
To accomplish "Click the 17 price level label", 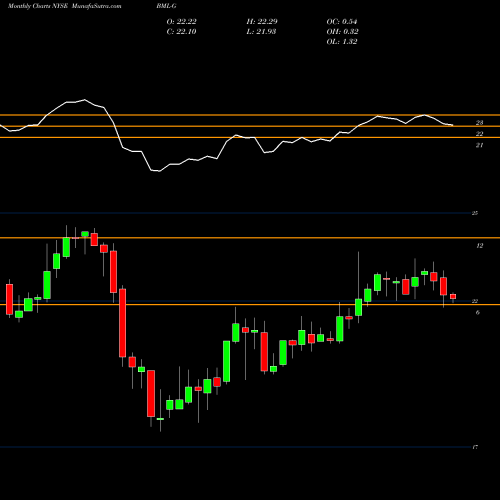I will (x=475, y=447).
